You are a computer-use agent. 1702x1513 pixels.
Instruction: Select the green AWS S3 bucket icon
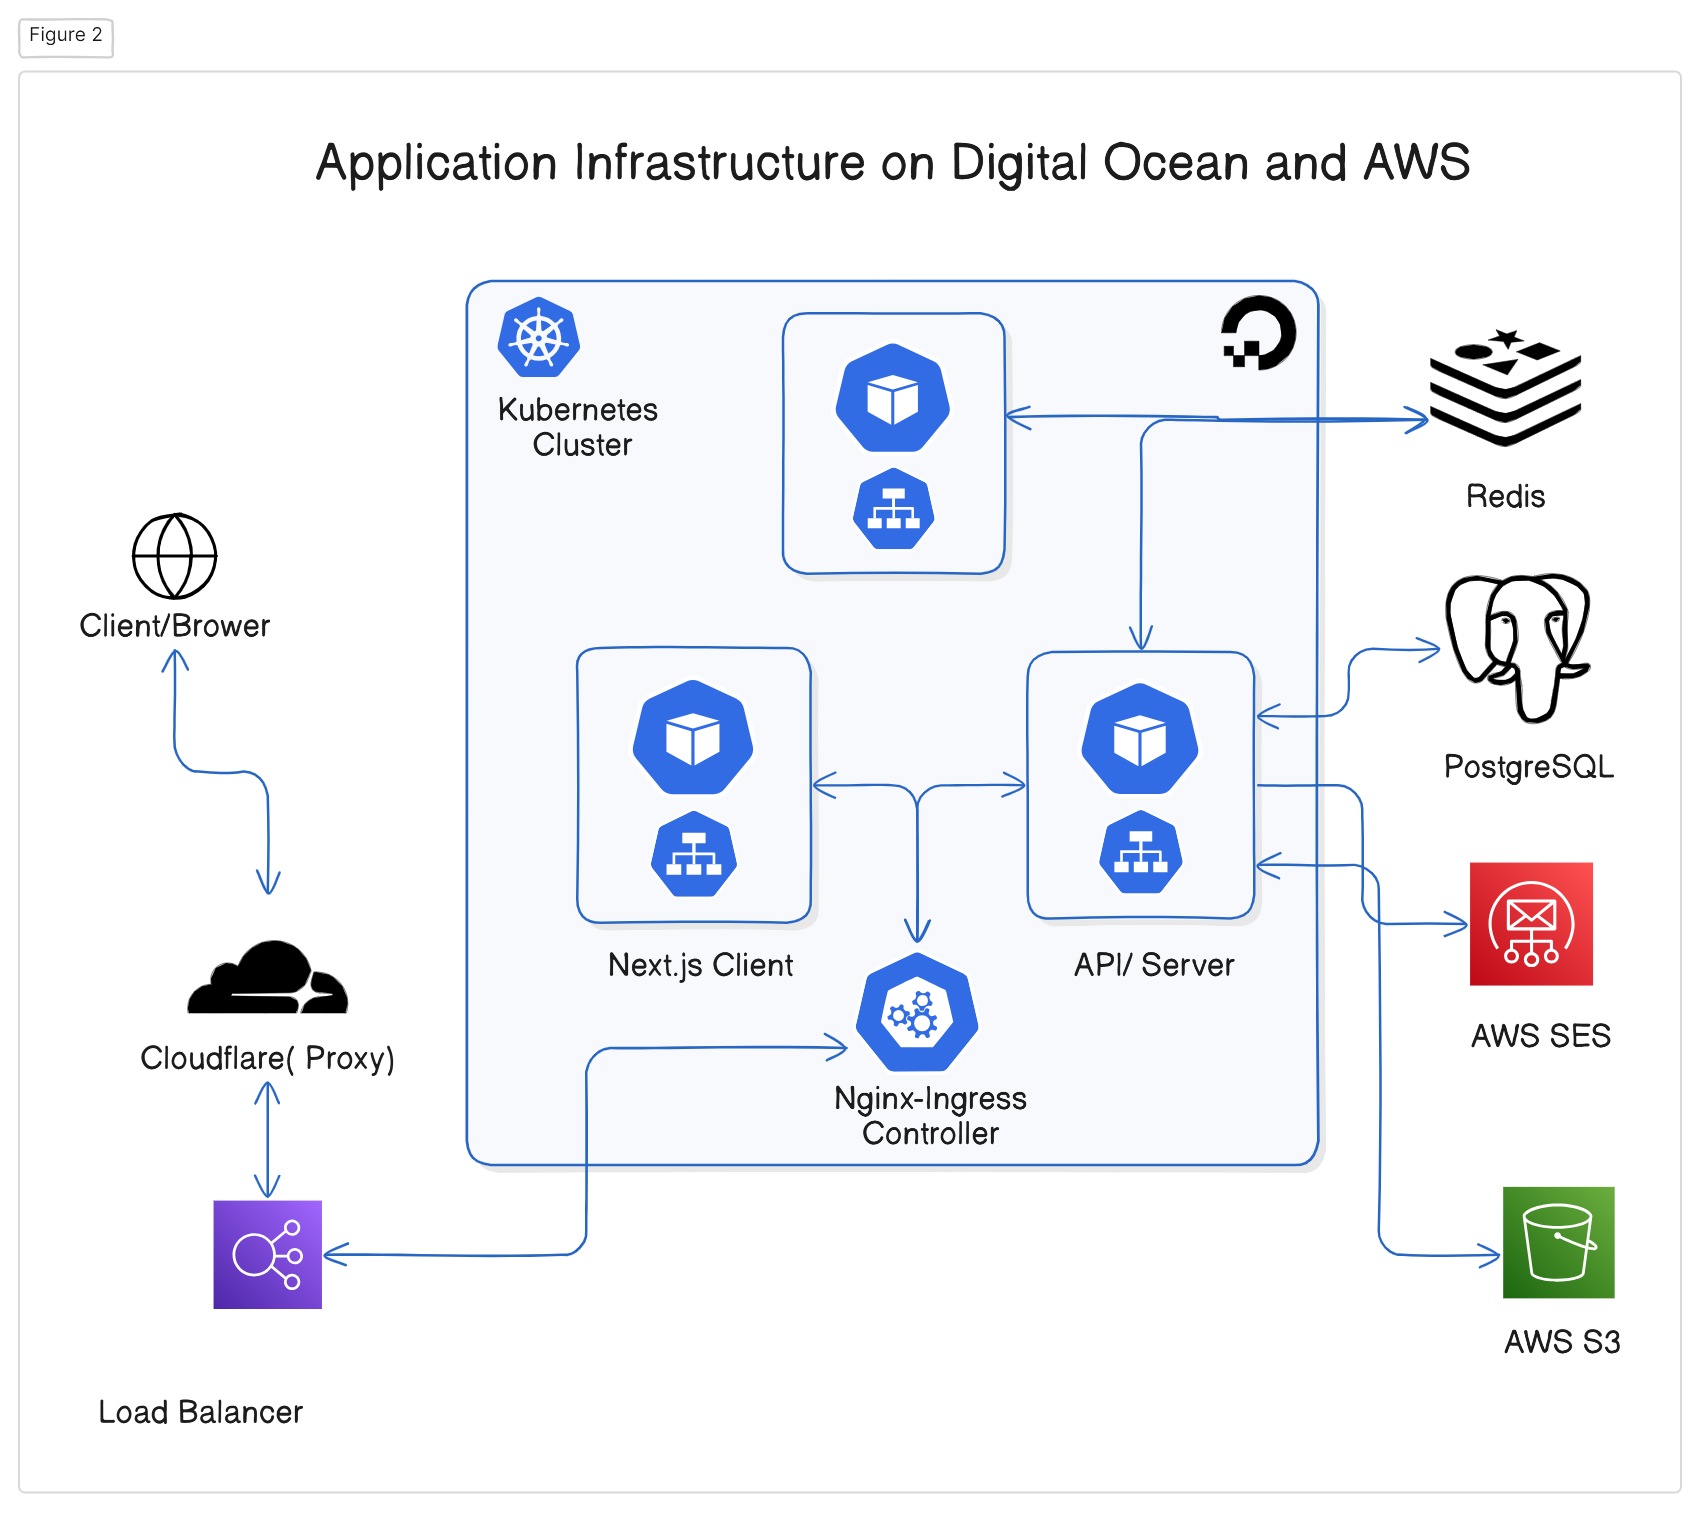tap(1559, 1243)
